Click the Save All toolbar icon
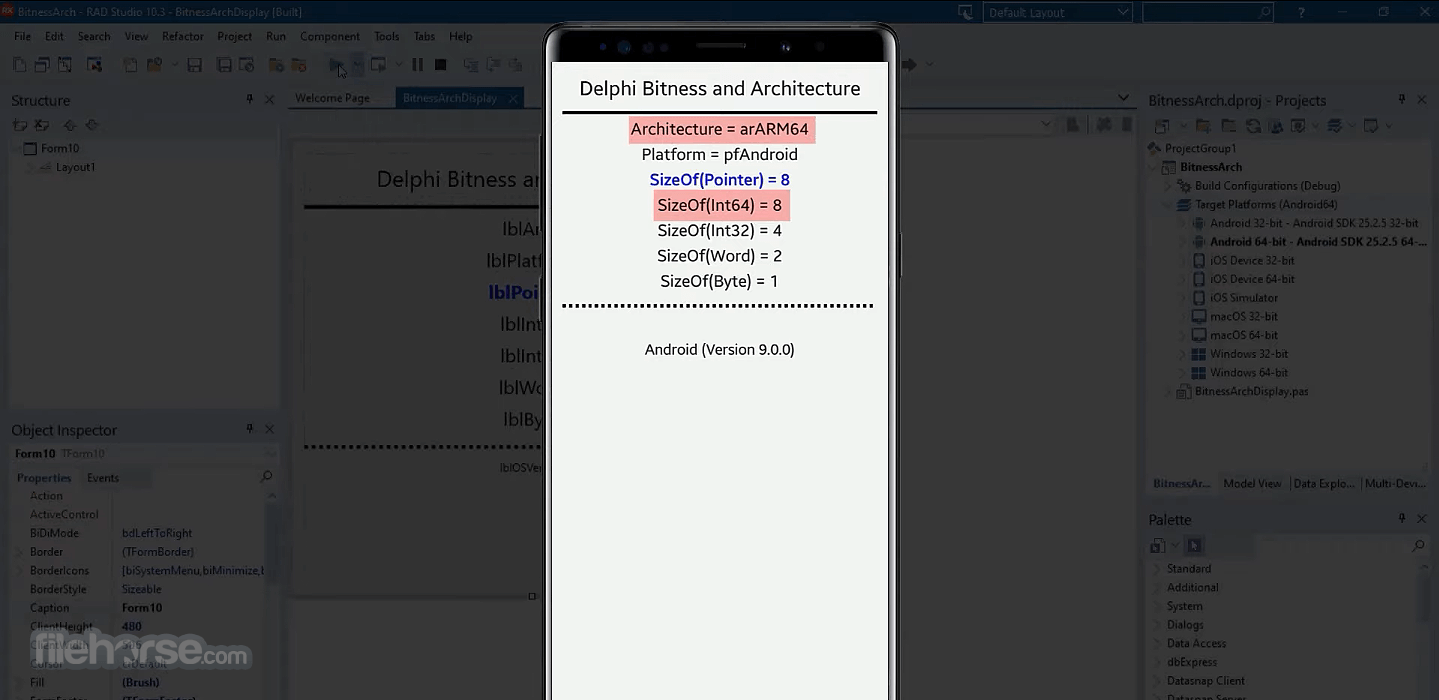 pos(225,65)
